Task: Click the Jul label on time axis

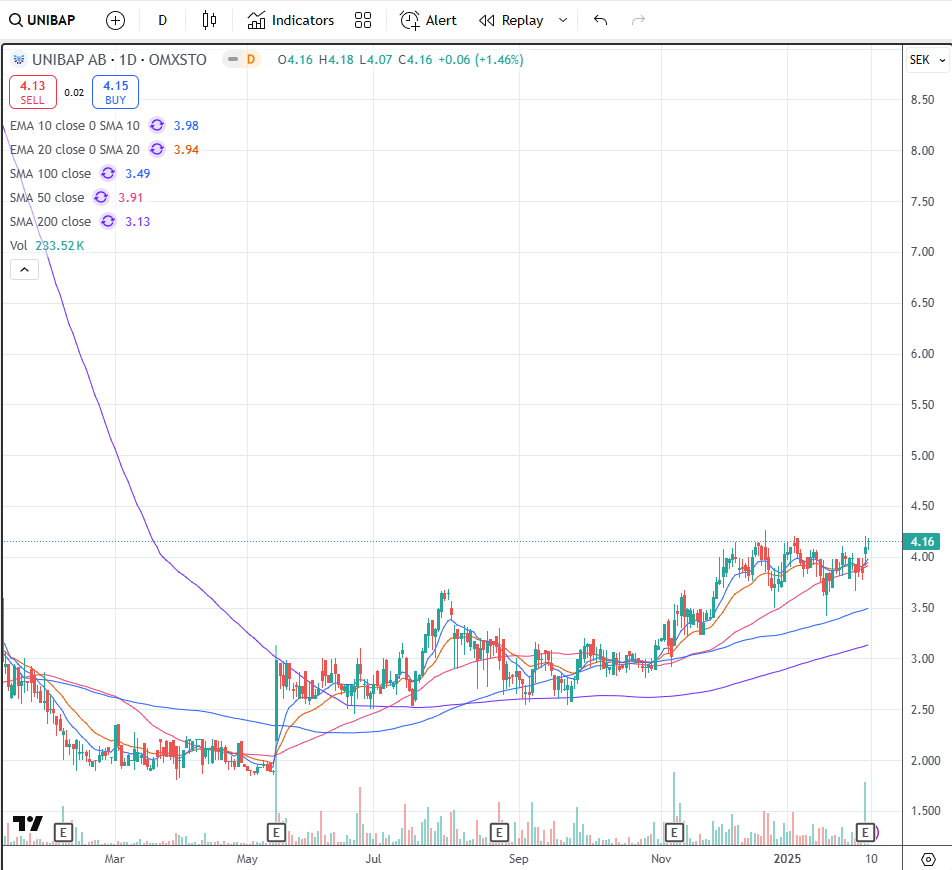Action: [x=373, y=858]
